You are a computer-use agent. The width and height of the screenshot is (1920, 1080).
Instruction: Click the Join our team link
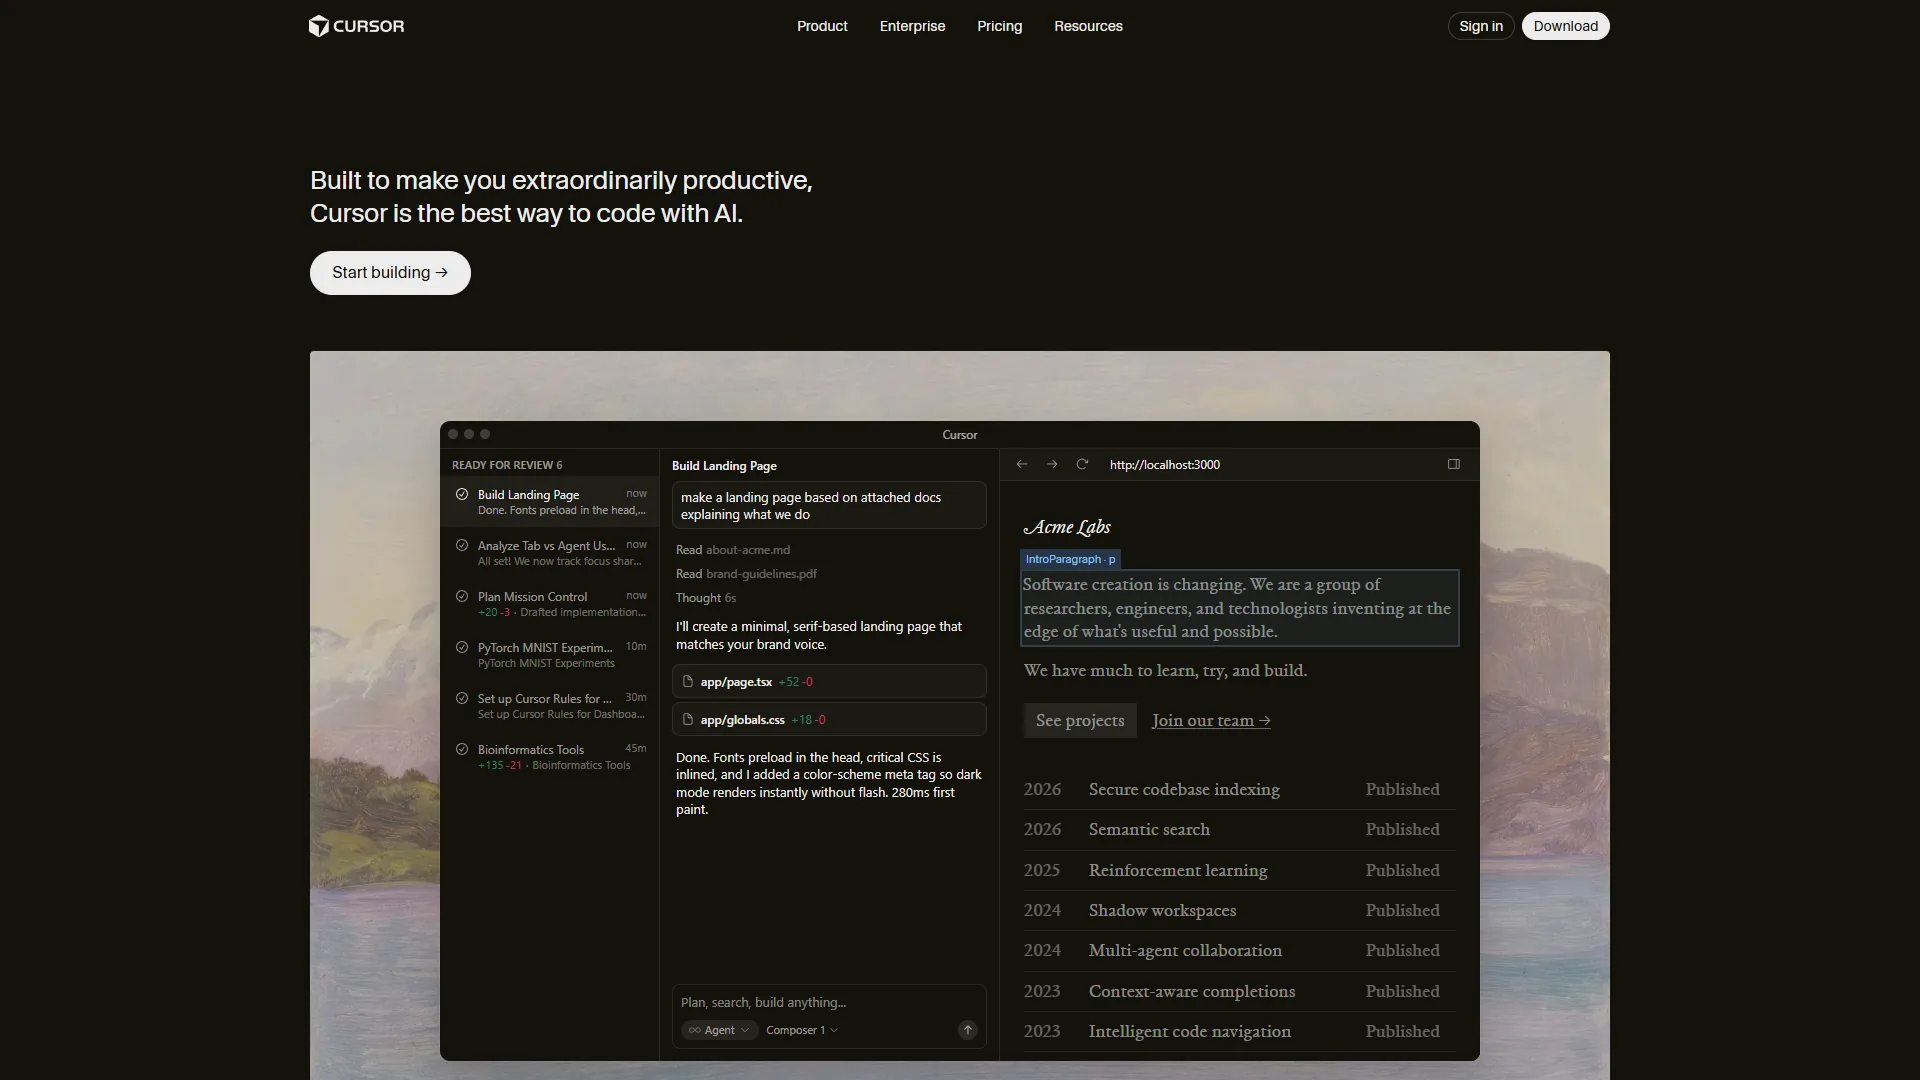click(1211, 720)
